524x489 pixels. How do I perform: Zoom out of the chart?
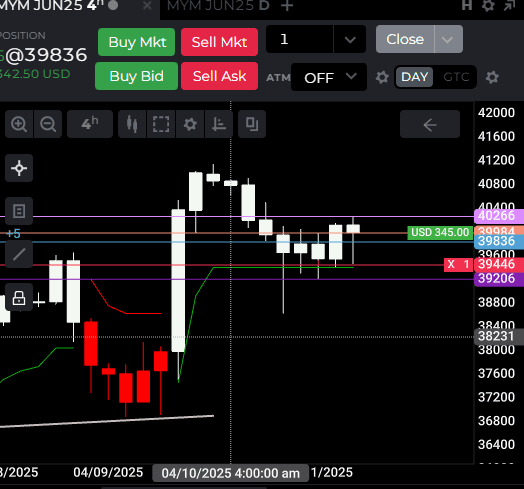click(48, 124)
